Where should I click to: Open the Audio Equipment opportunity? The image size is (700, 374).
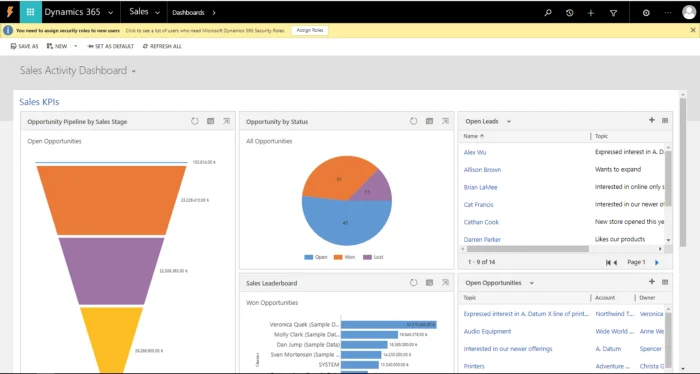[x=487, y=332]
